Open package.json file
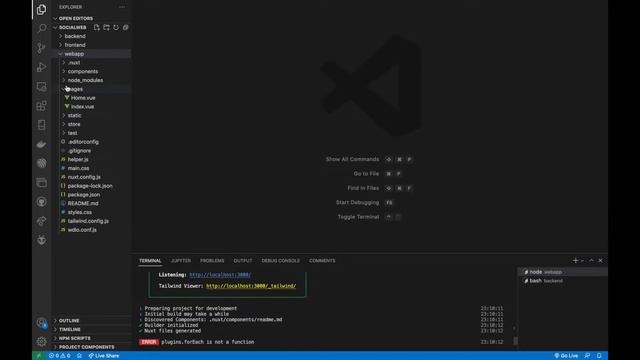Image resolution: width=640 pixels, height=360 pixels. coord(84,195)
